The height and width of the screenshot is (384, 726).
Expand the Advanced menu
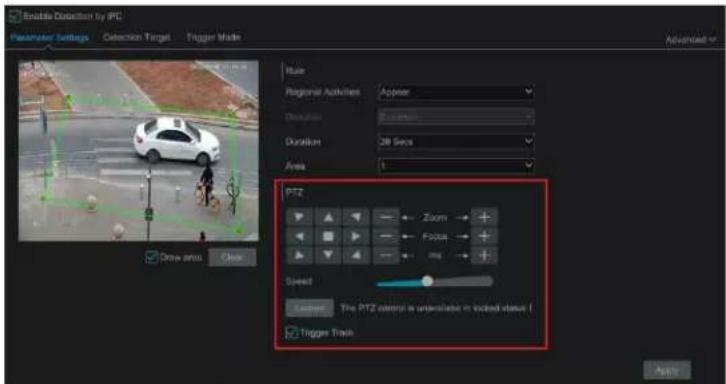(691, 40)
